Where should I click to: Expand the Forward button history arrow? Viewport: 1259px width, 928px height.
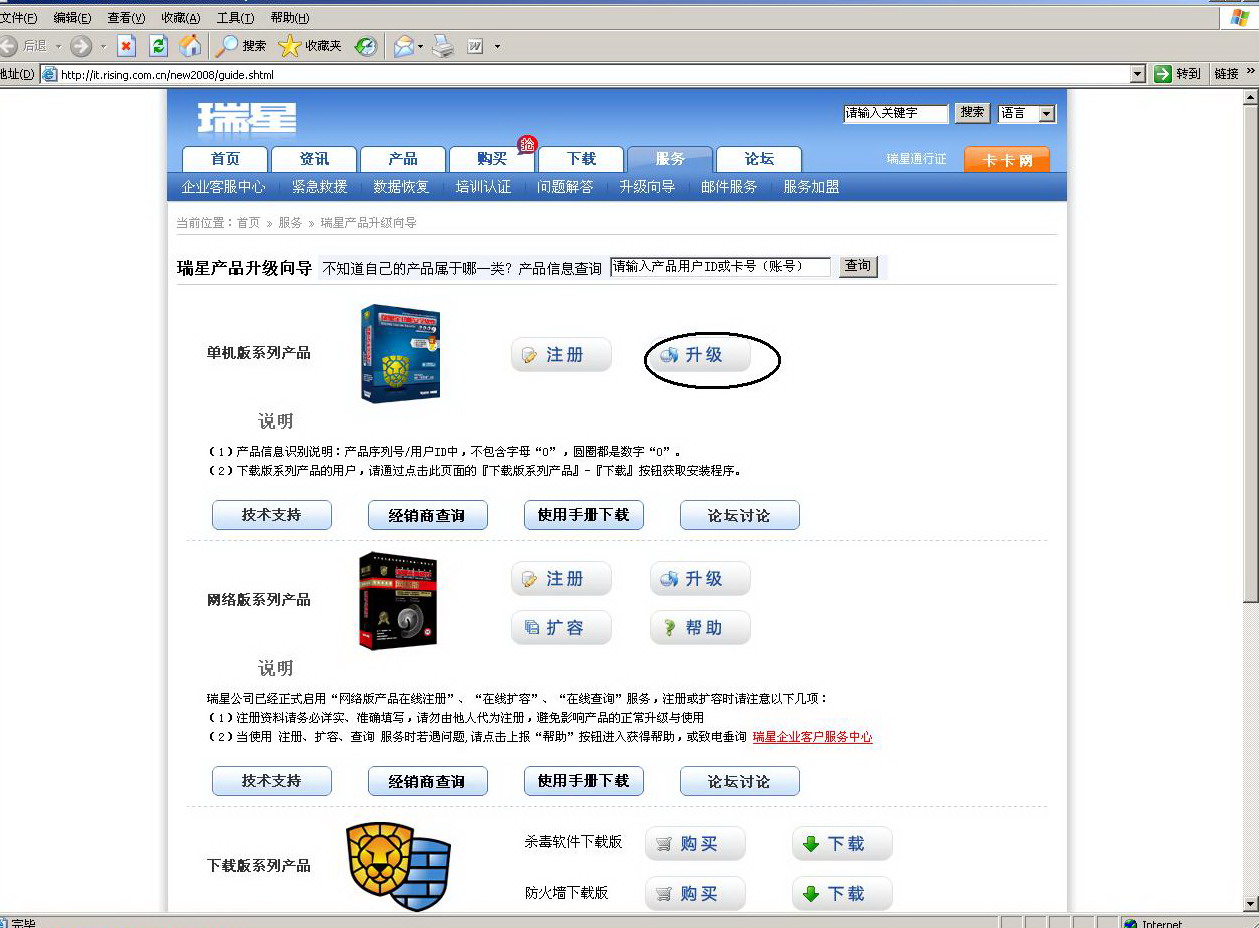[x=103, y=46]
